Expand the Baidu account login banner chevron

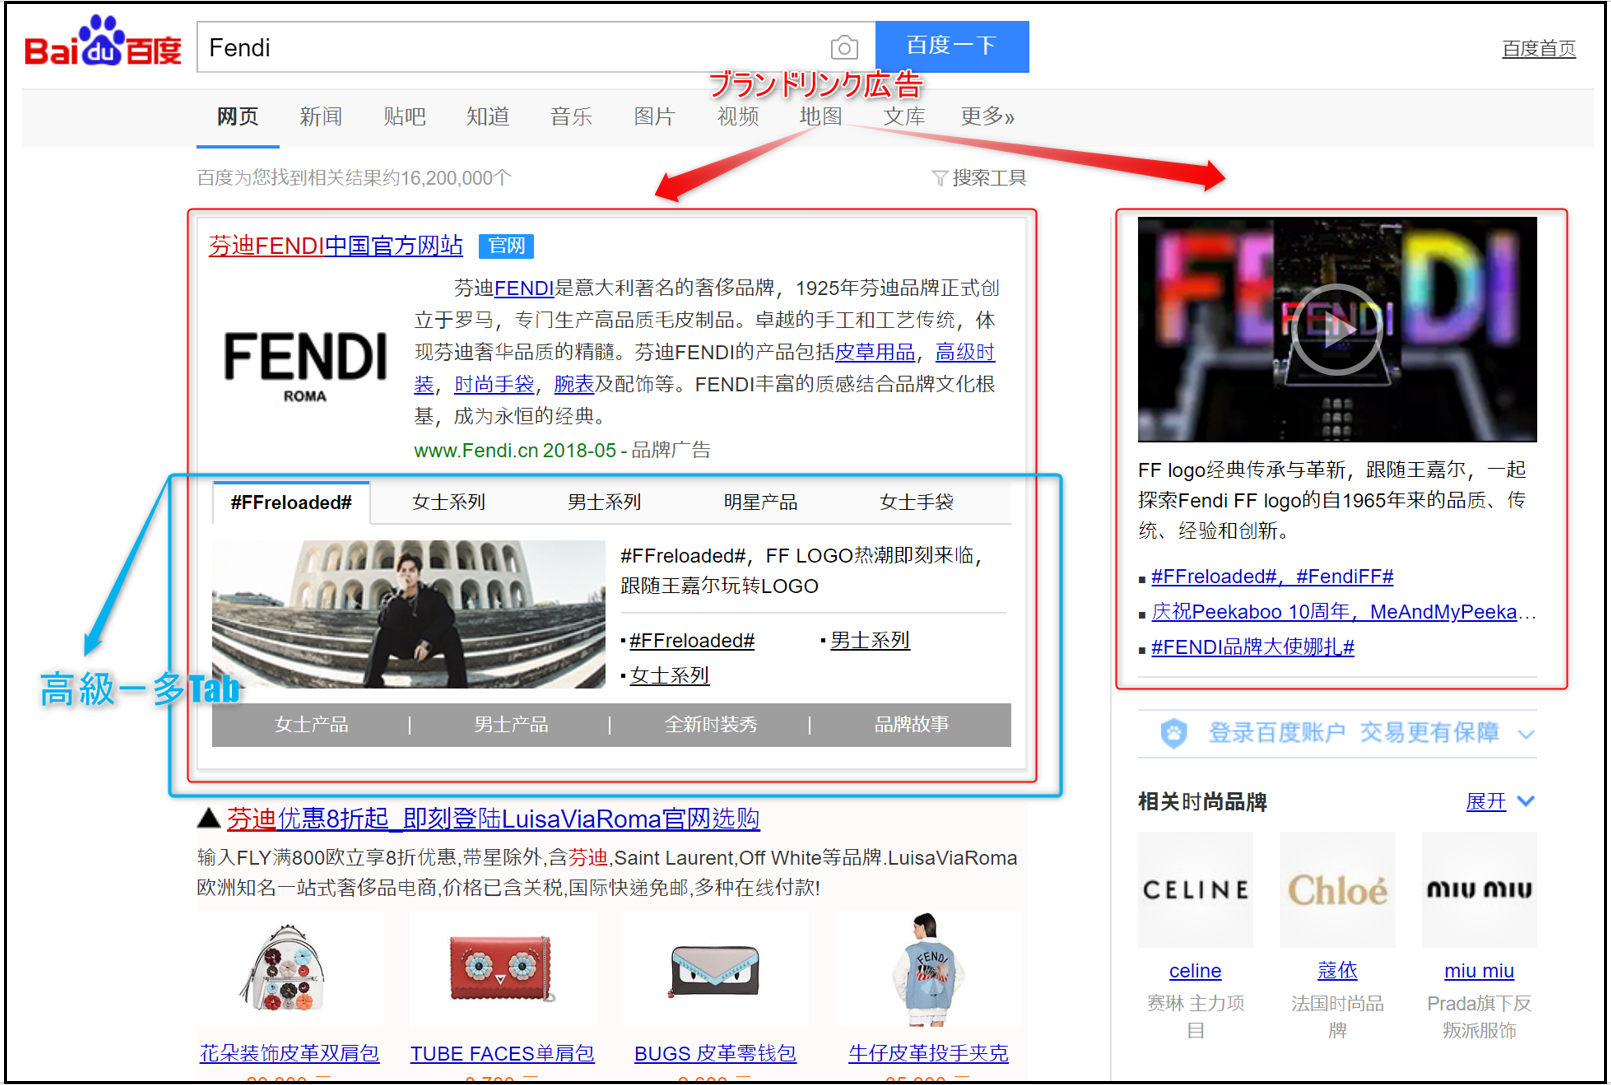[x=1526, y=734]
